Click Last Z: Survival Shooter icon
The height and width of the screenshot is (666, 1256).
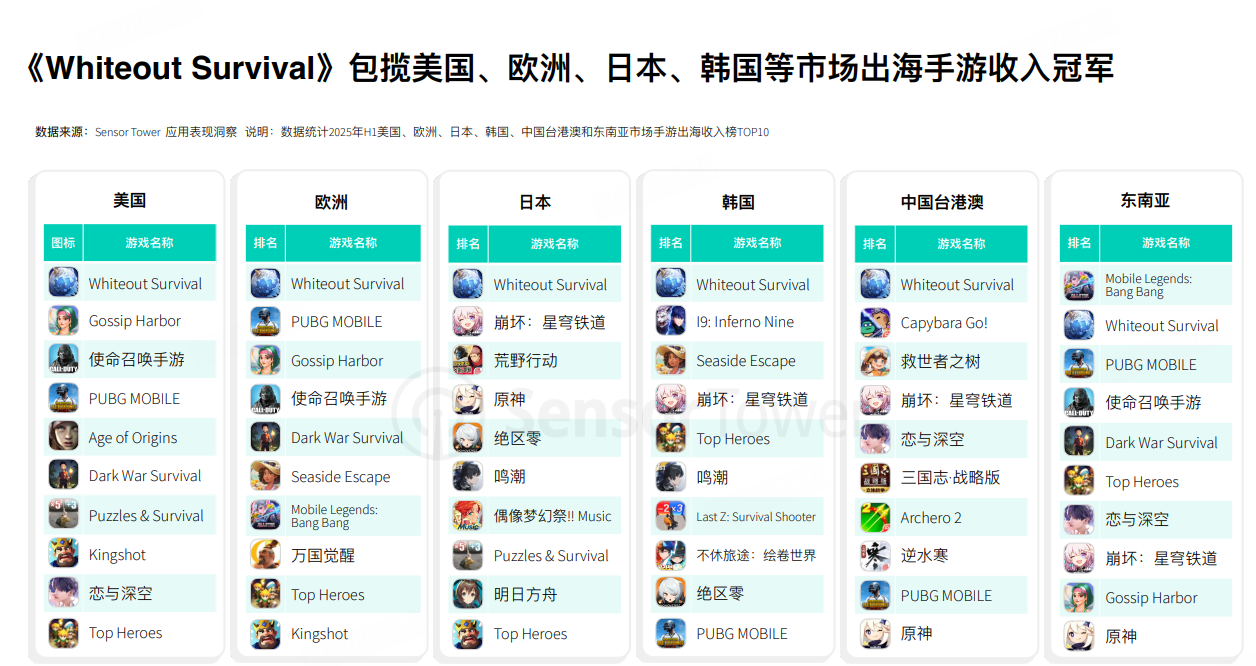(x=670, y=516)
